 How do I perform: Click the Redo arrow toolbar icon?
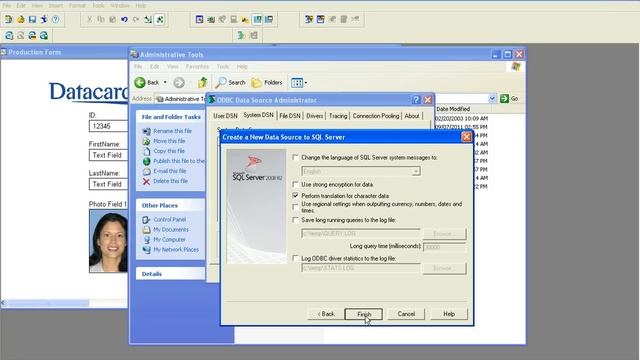coord(136,19)
